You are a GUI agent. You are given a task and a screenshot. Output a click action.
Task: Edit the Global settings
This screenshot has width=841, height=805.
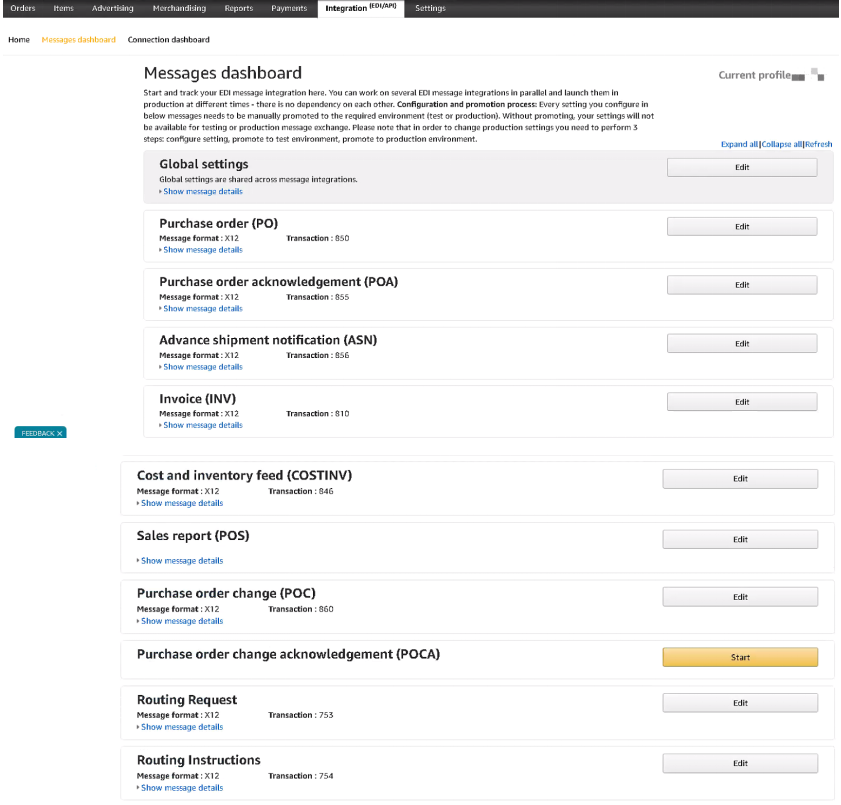[742, 167]
